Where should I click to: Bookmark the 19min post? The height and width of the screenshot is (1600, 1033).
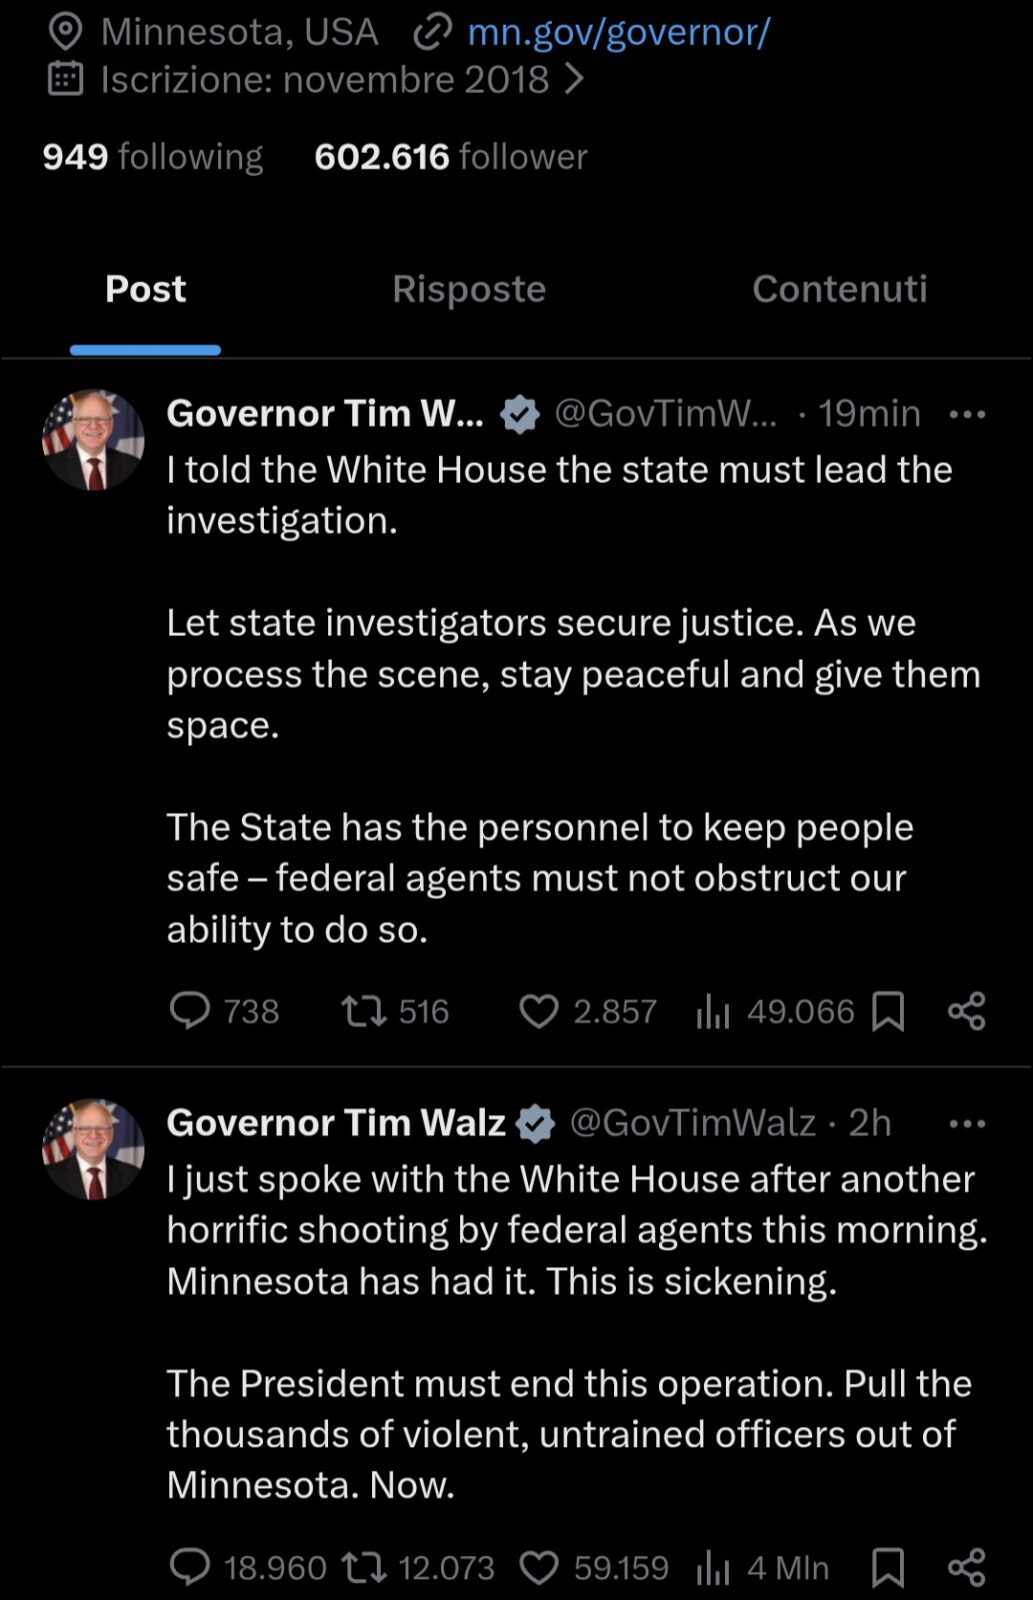[x=888, y=1011]
